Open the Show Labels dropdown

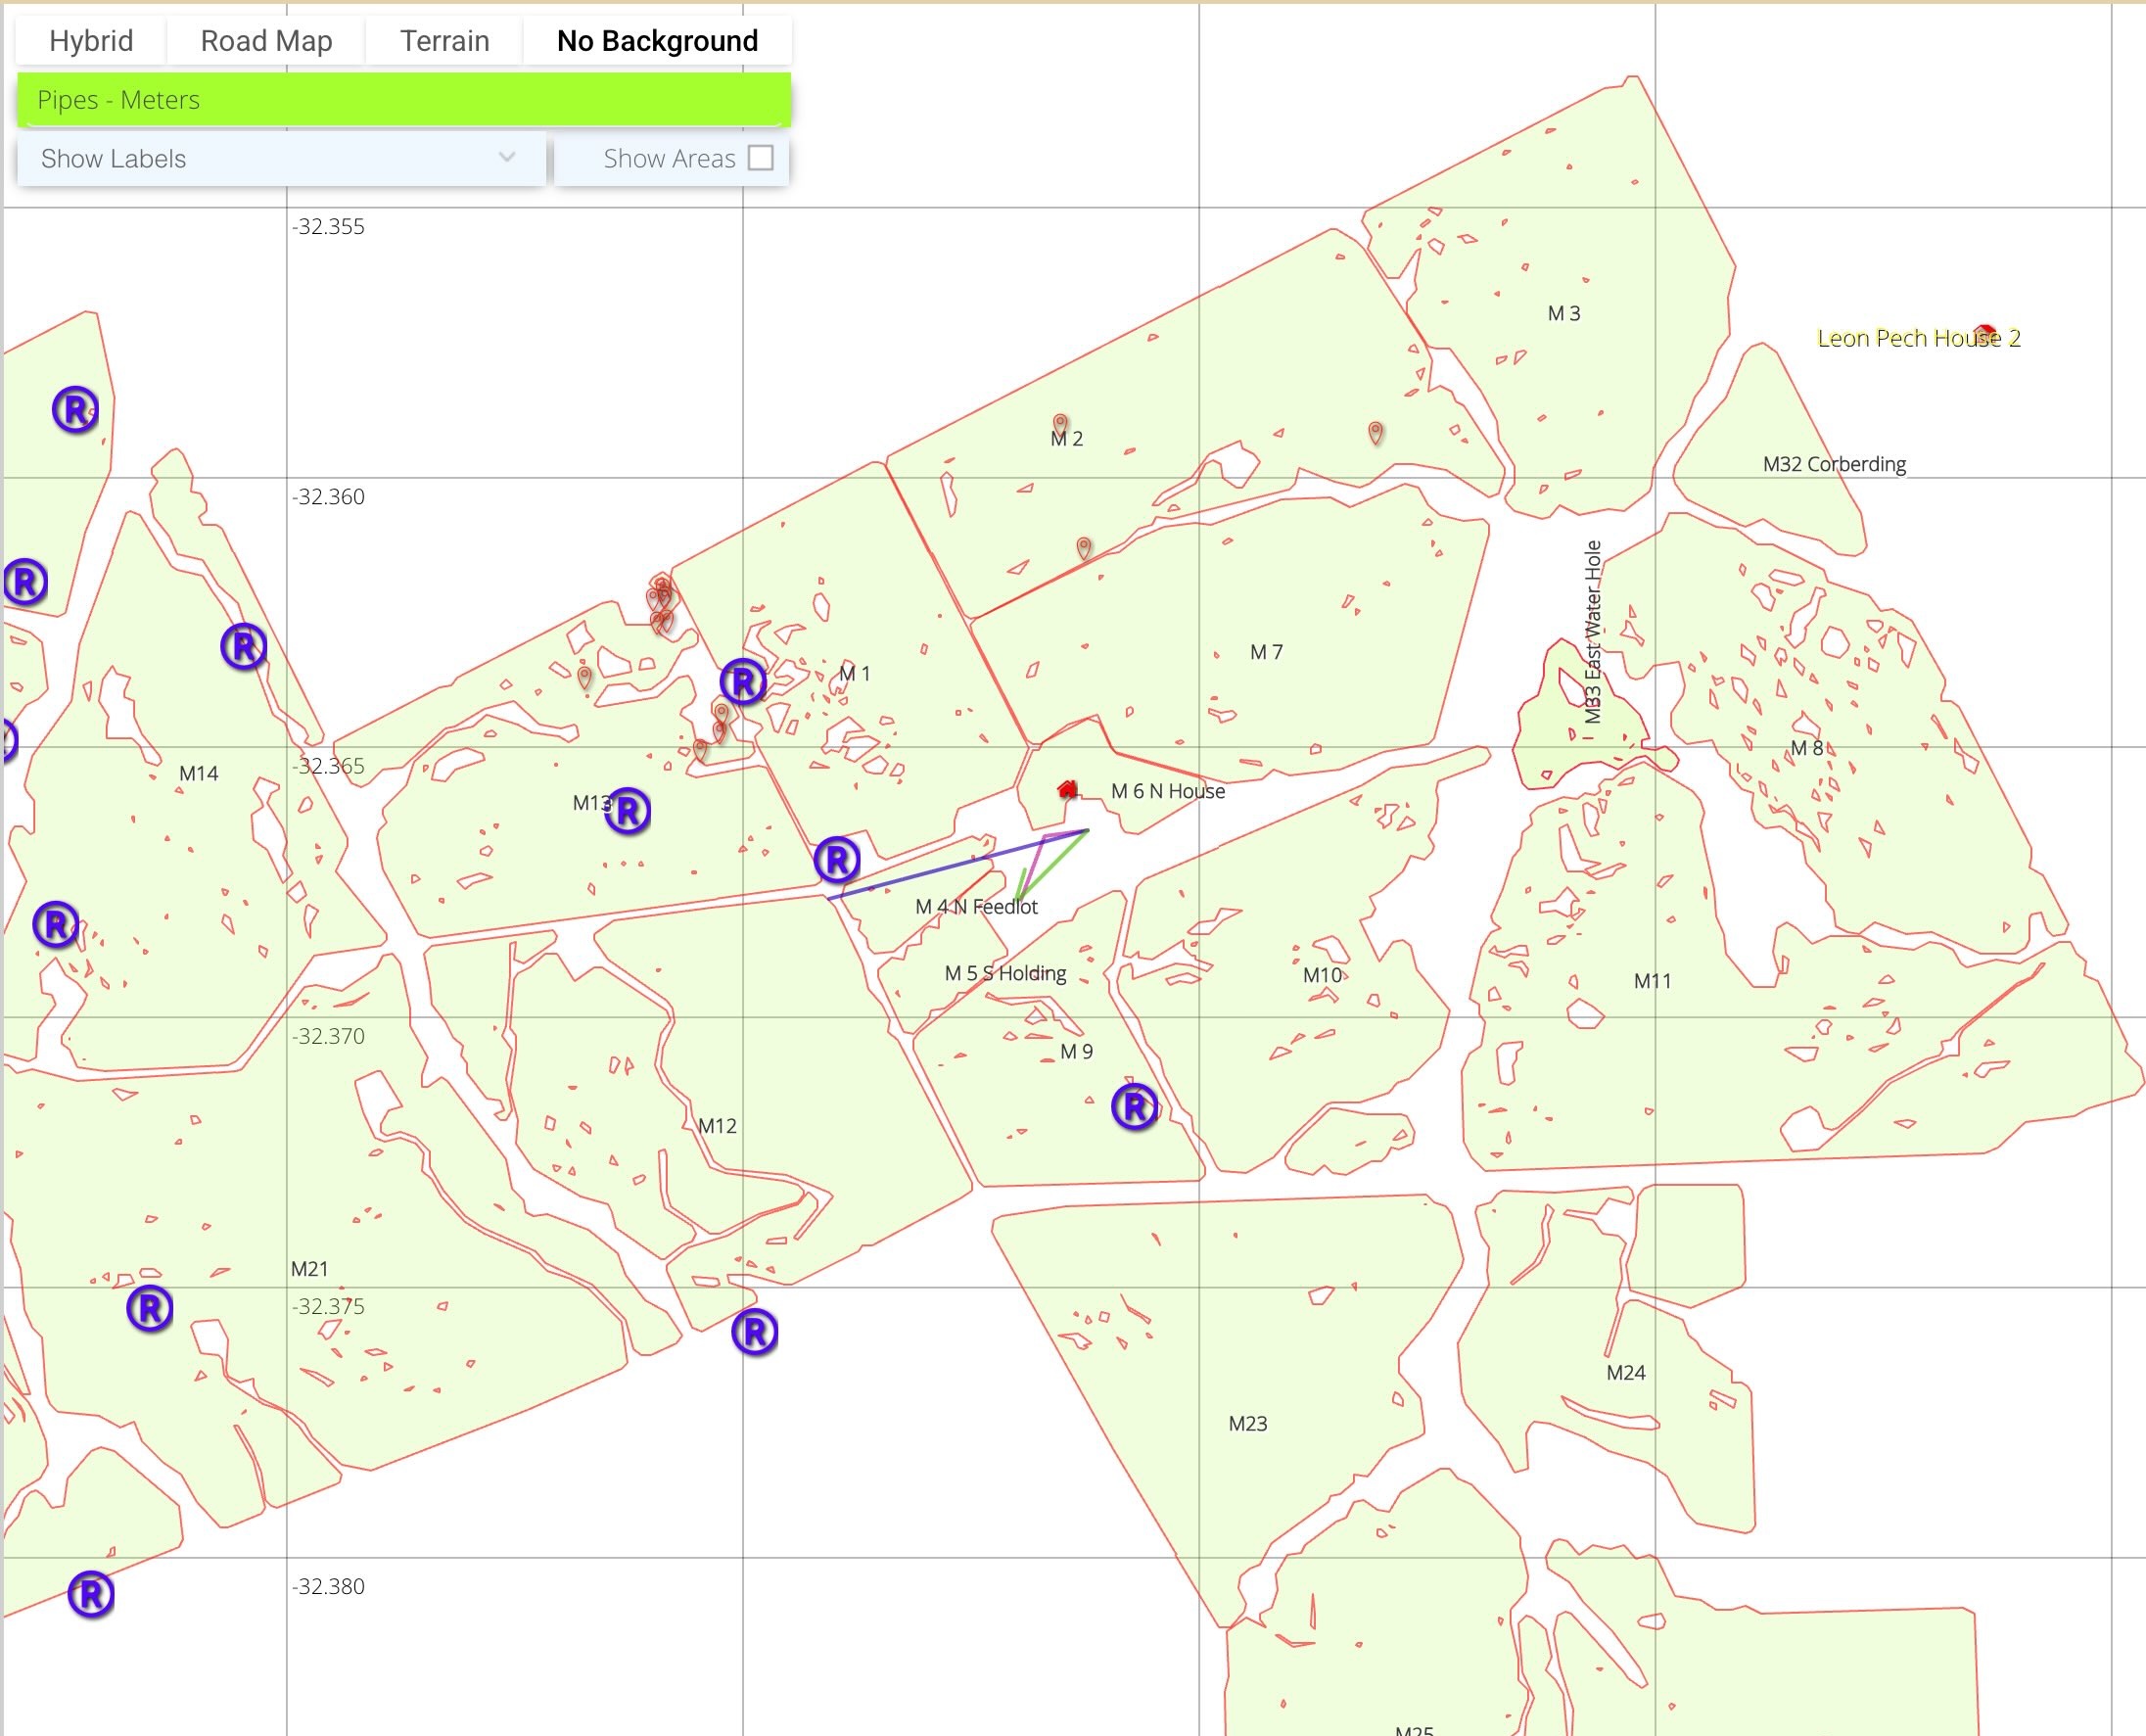point(281,159)
